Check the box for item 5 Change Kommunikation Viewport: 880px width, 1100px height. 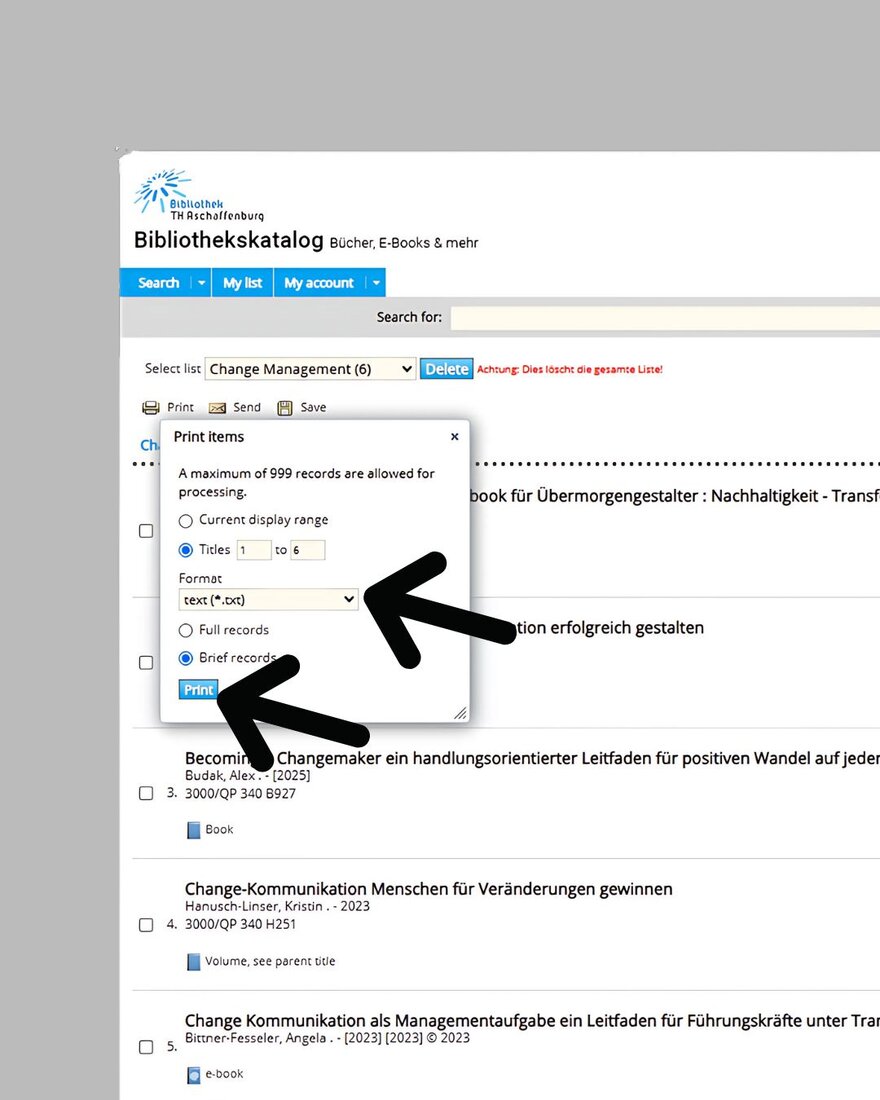point(146,1047)
